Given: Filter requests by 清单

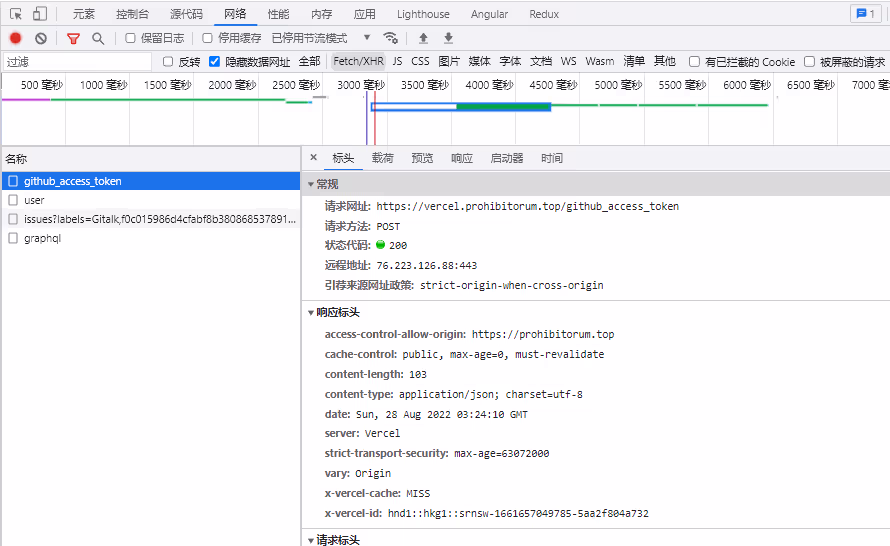Looking at the screenshot, I should tap(634, 61).
